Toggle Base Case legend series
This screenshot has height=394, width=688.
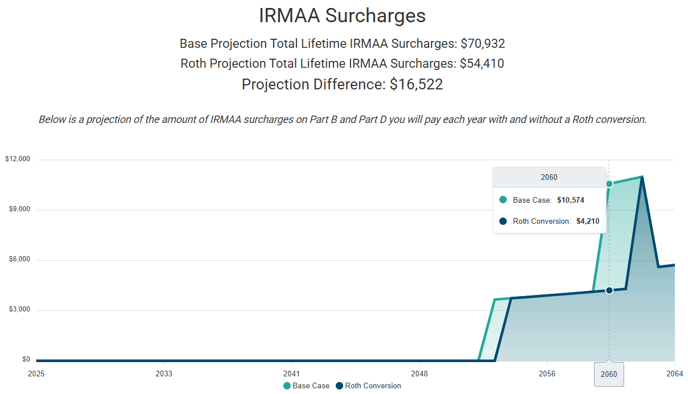coord(306,386)
